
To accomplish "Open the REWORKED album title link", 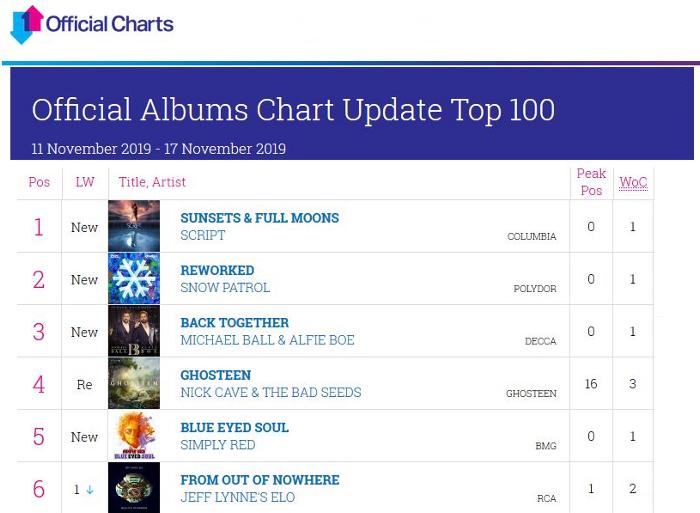I will coord(217,270).
